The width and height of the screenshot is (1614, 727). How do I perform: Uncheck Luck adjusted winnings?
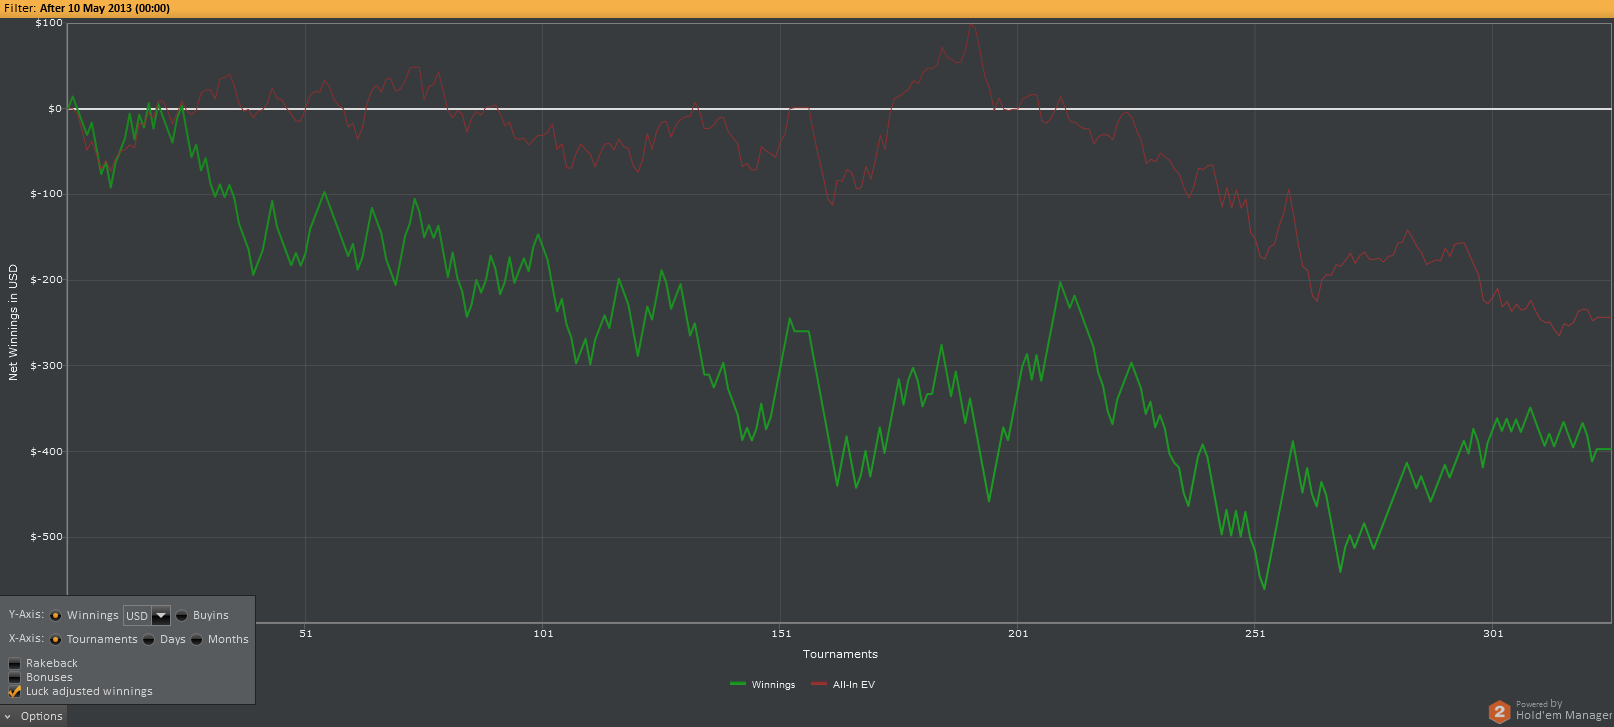pyautogui.click(x=15, y=692)
